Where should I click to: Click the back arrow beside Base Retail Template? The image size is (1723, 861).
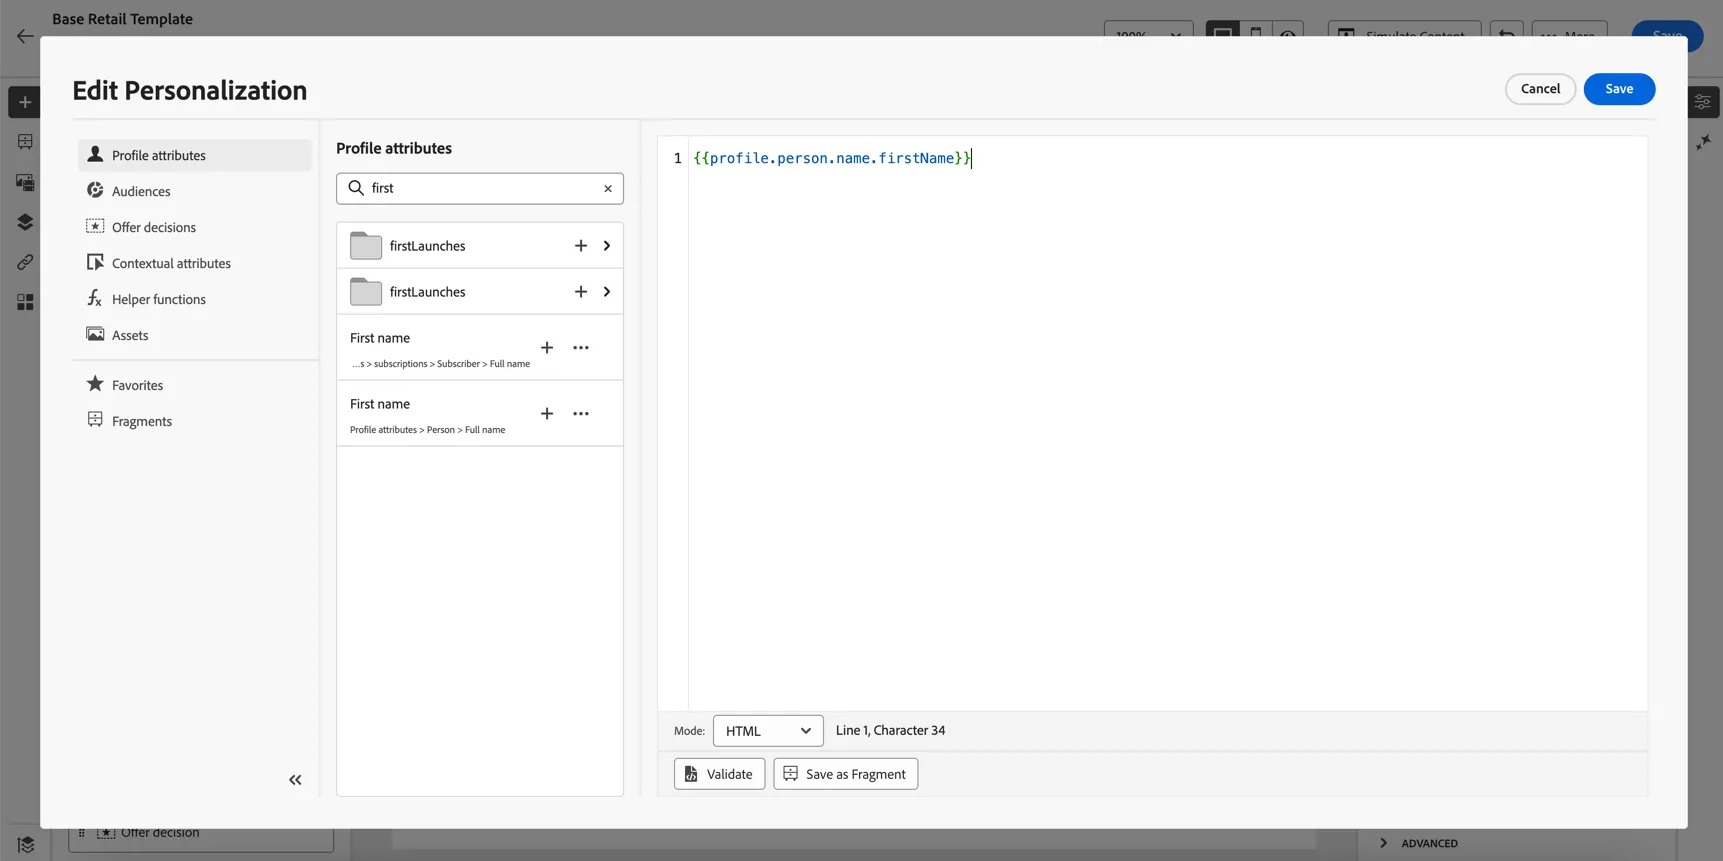point(25,36)
